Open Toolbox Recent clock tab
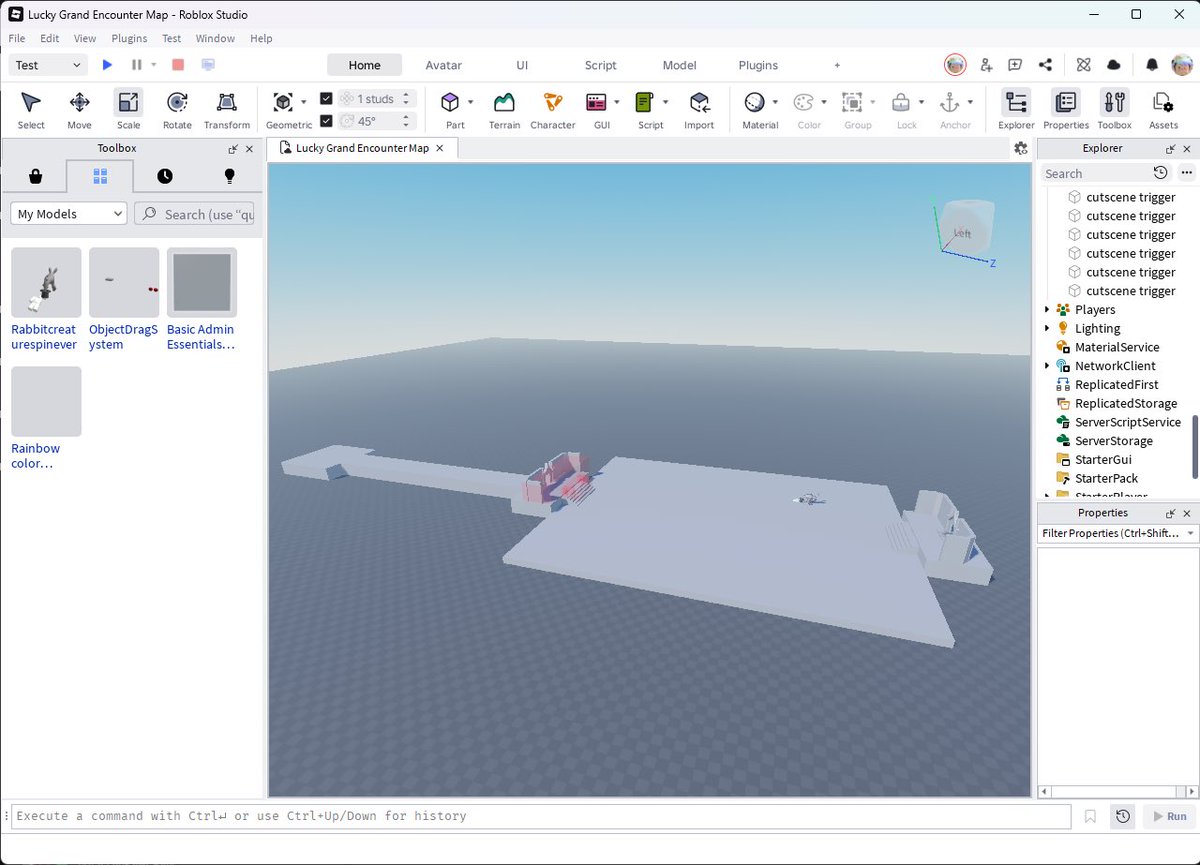 (x=165, y=176)
